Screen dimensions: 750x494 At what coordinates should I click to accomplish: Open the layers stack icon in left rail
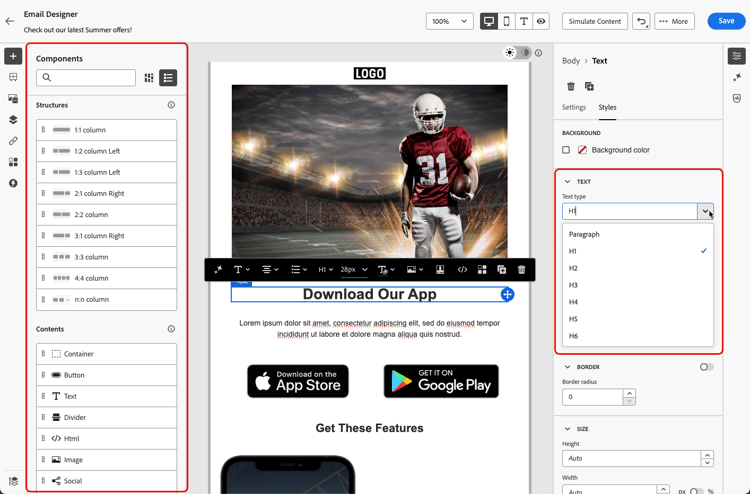click(13, 120)
